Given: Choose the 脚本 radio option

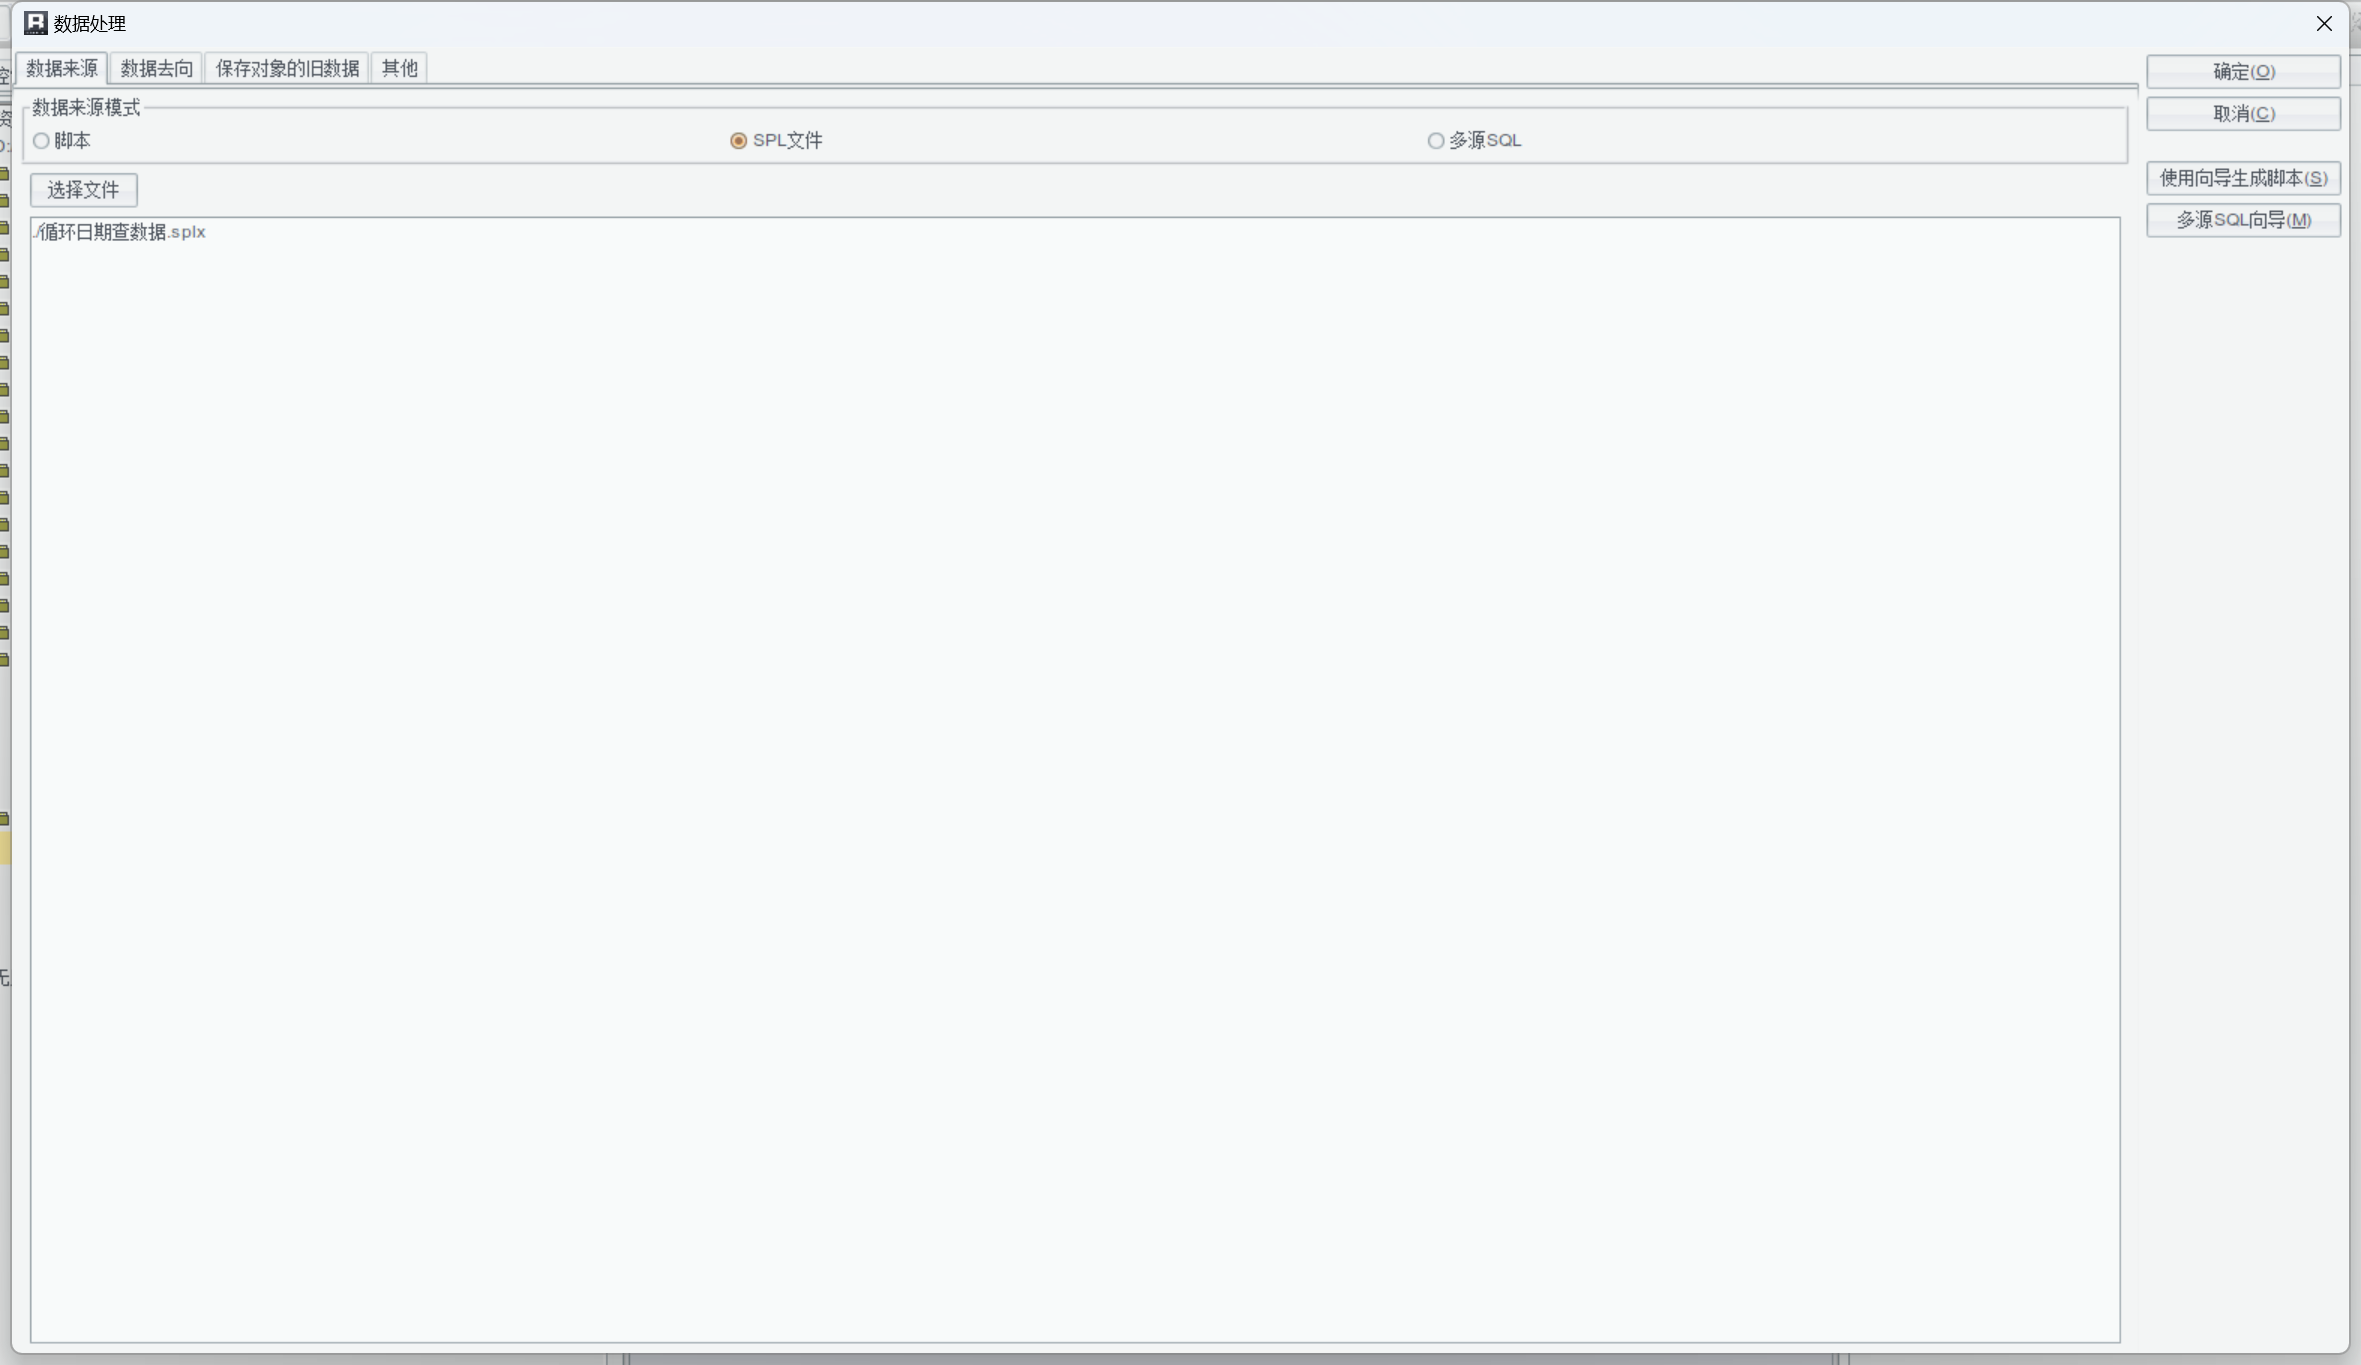Looking at the screenshot, I should pyautogui.click(x=42, y=141).
